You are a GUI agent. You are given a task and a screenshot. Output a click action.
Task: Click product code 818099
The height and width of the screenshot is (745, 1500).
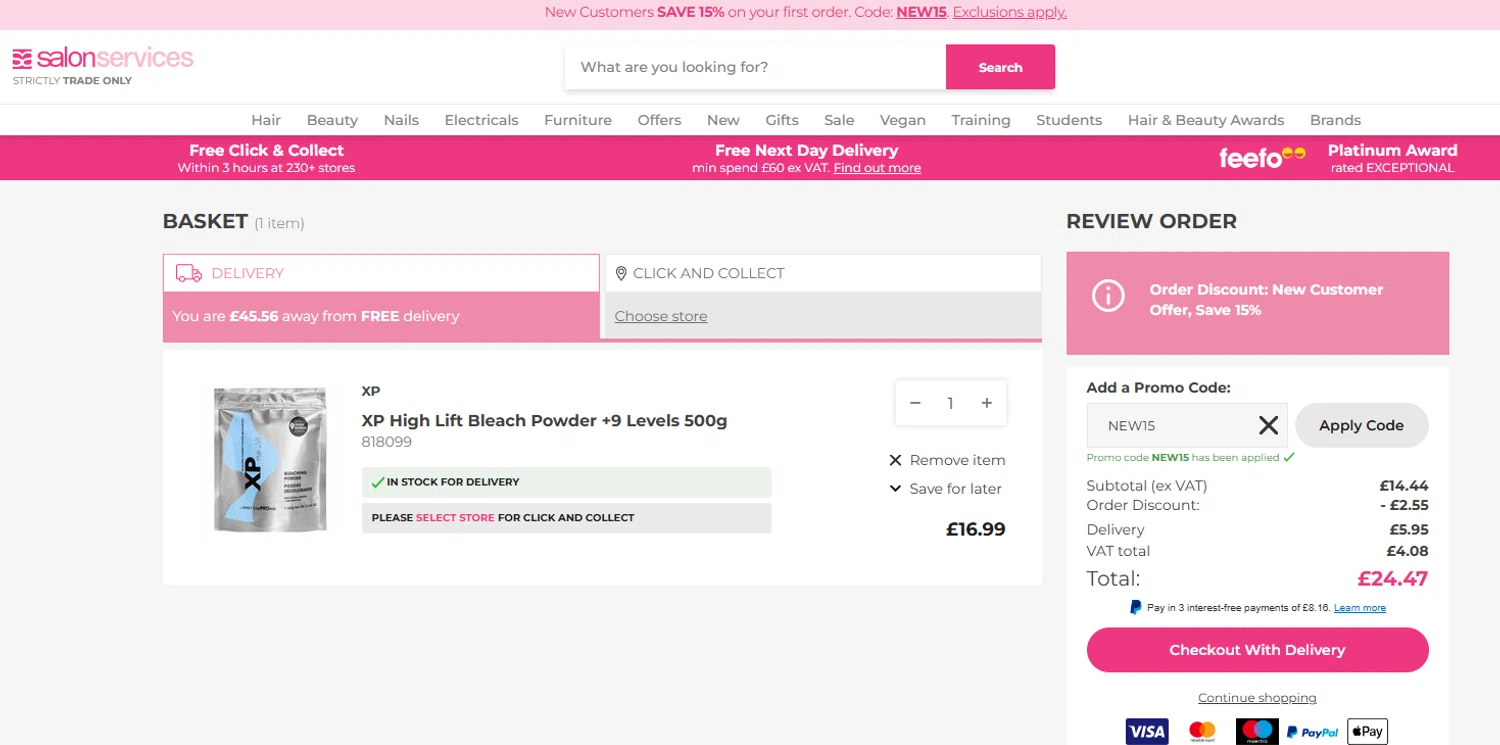coord(386,442)
